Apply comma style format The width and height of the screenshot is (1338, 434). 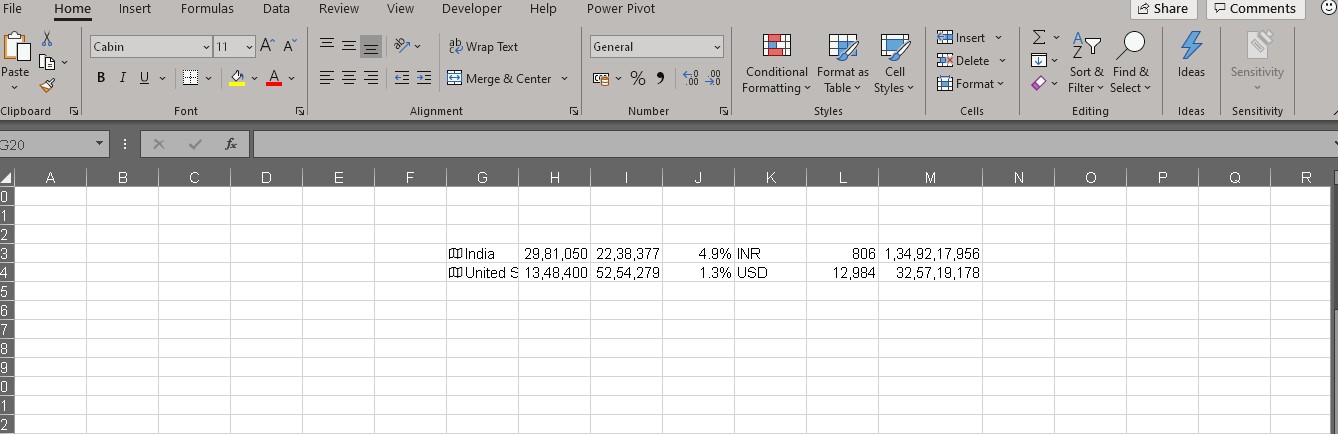coord(661,79)
